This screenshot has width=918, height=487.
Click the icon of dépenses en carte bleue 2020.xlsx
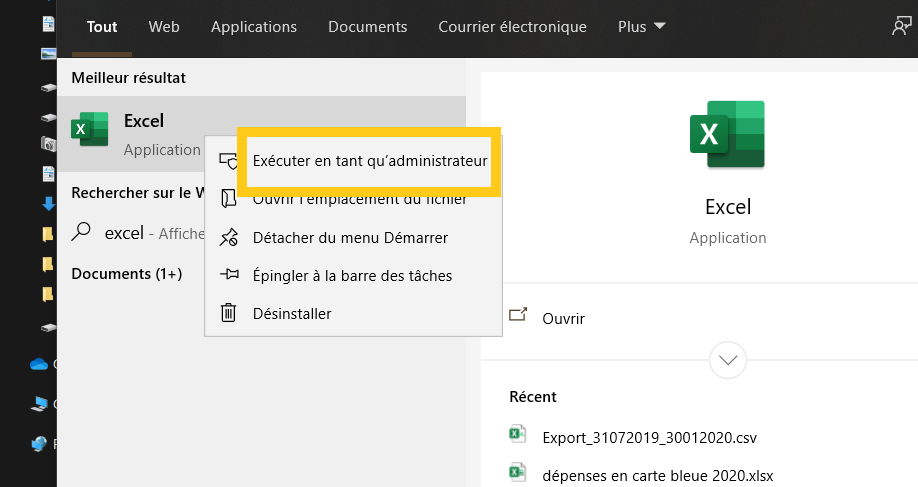click(518, 472)
